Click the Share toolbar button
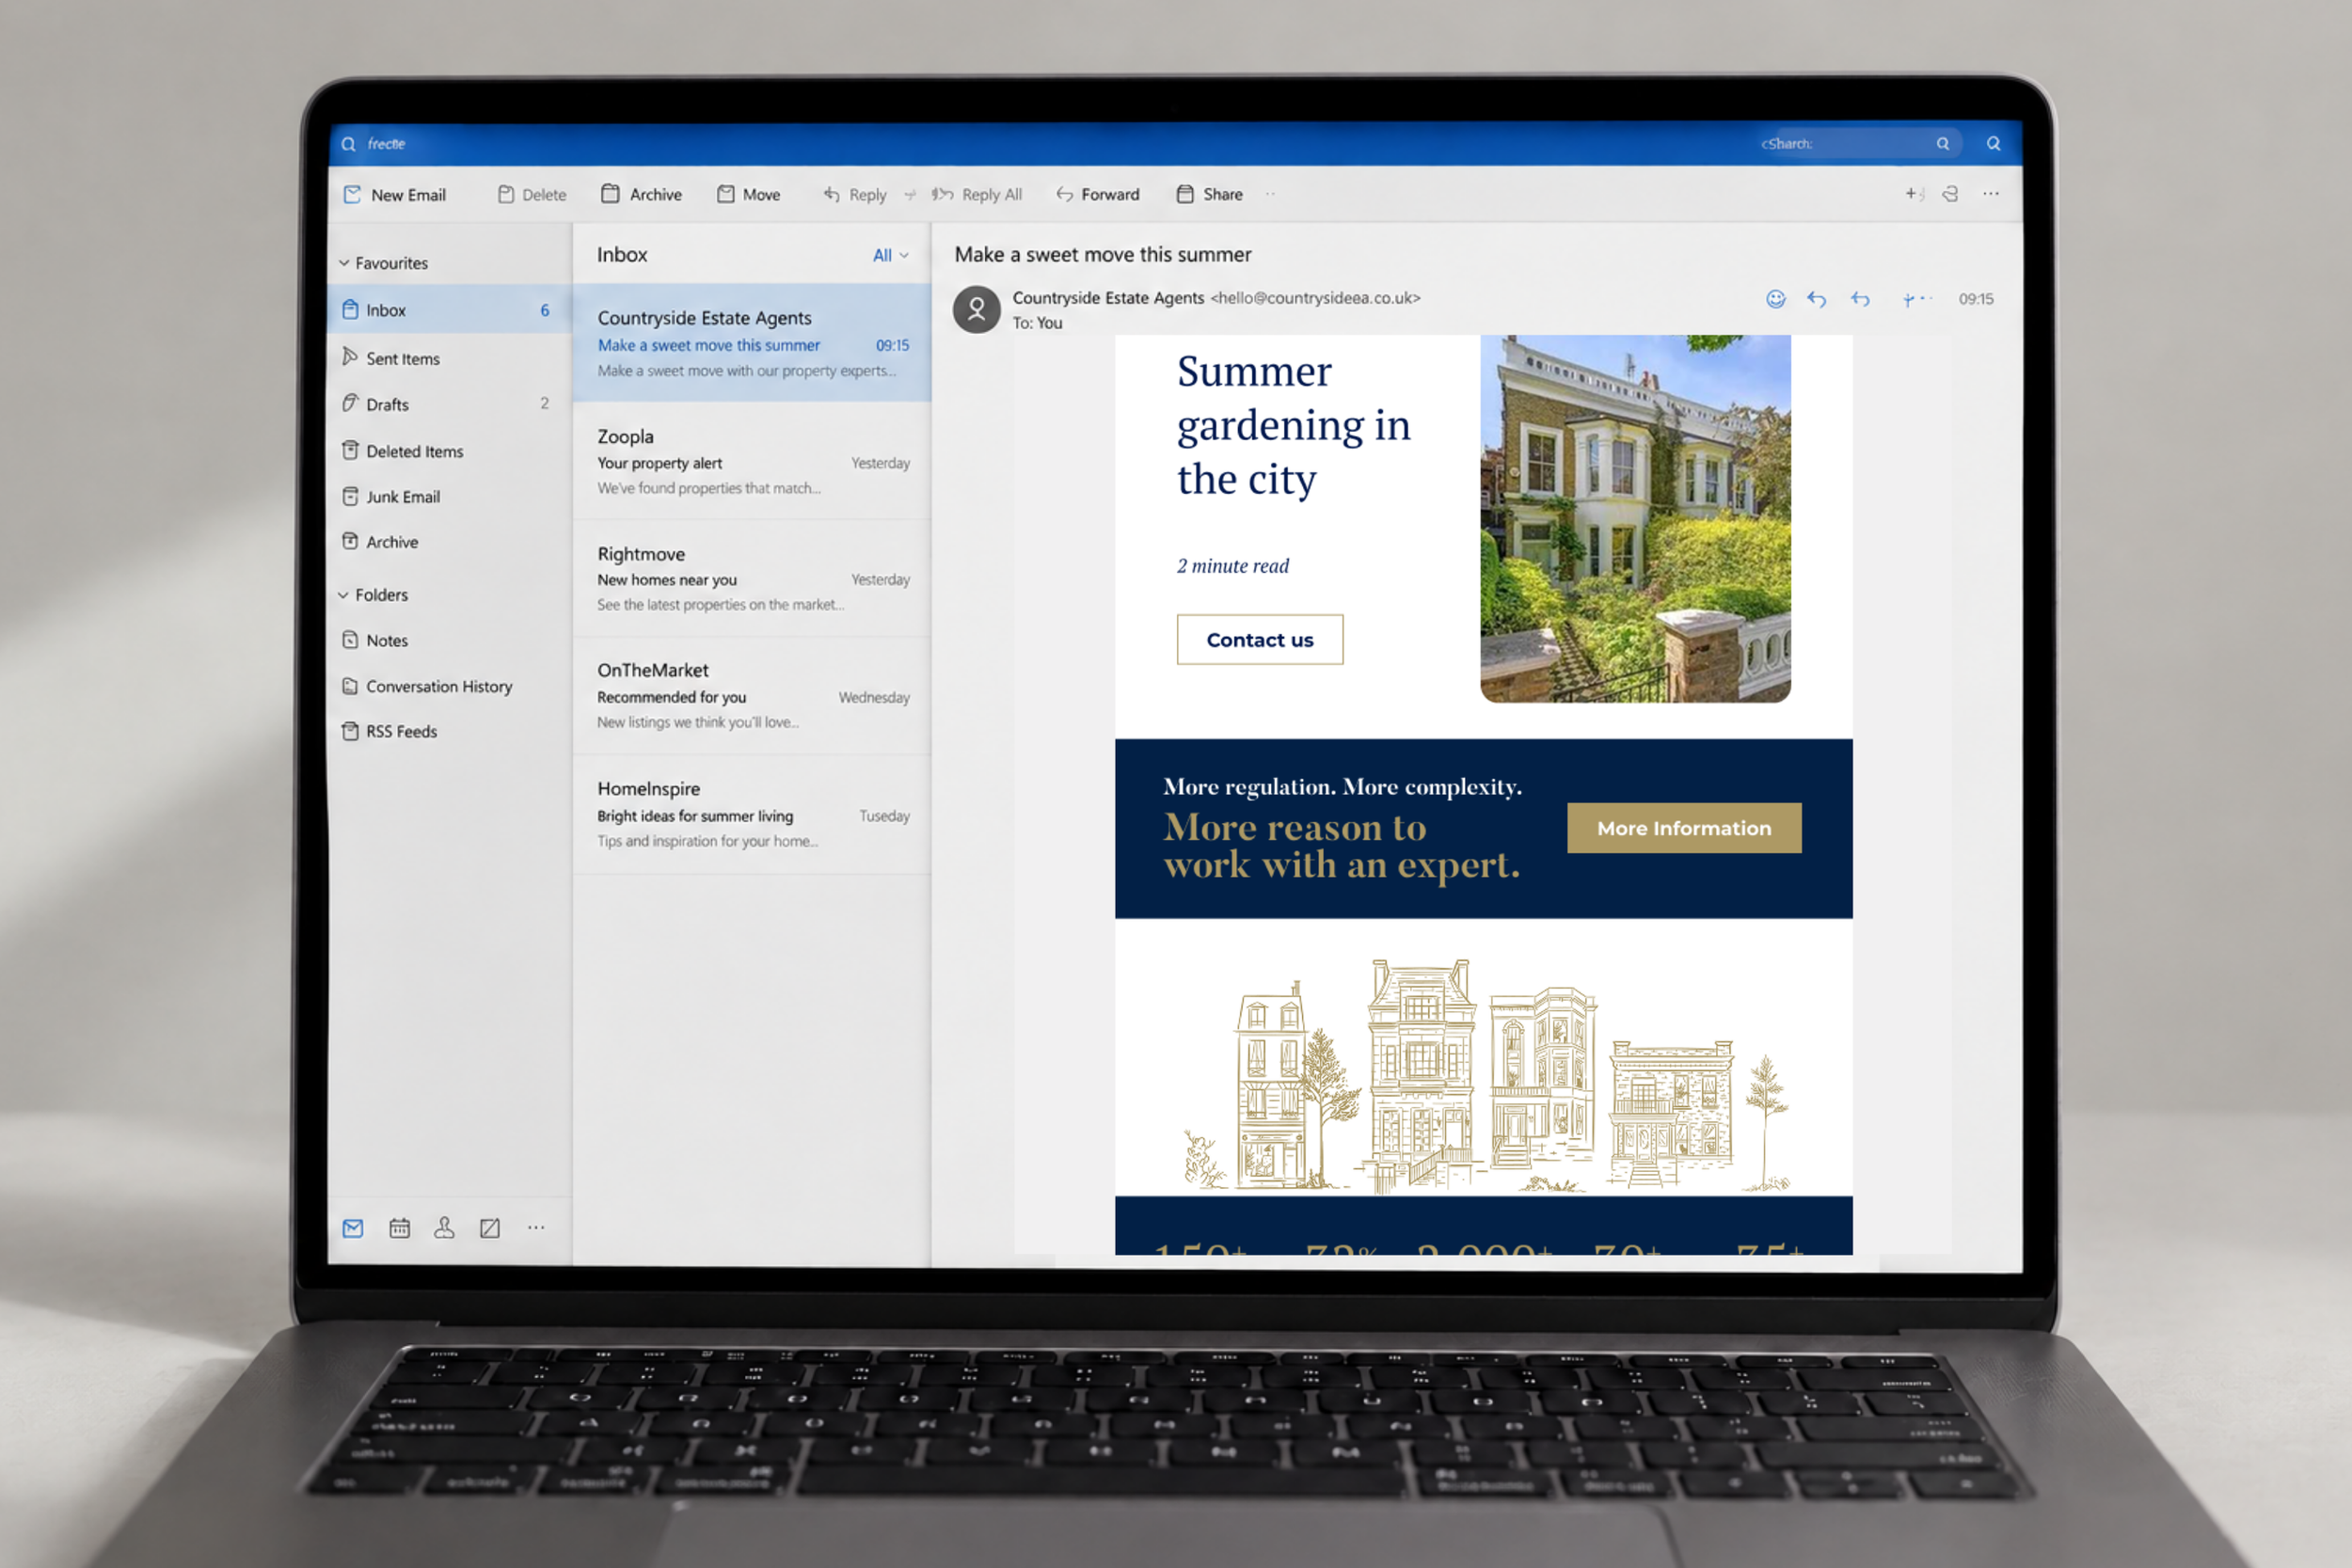2352x1568 pixels. point(1210,194)
